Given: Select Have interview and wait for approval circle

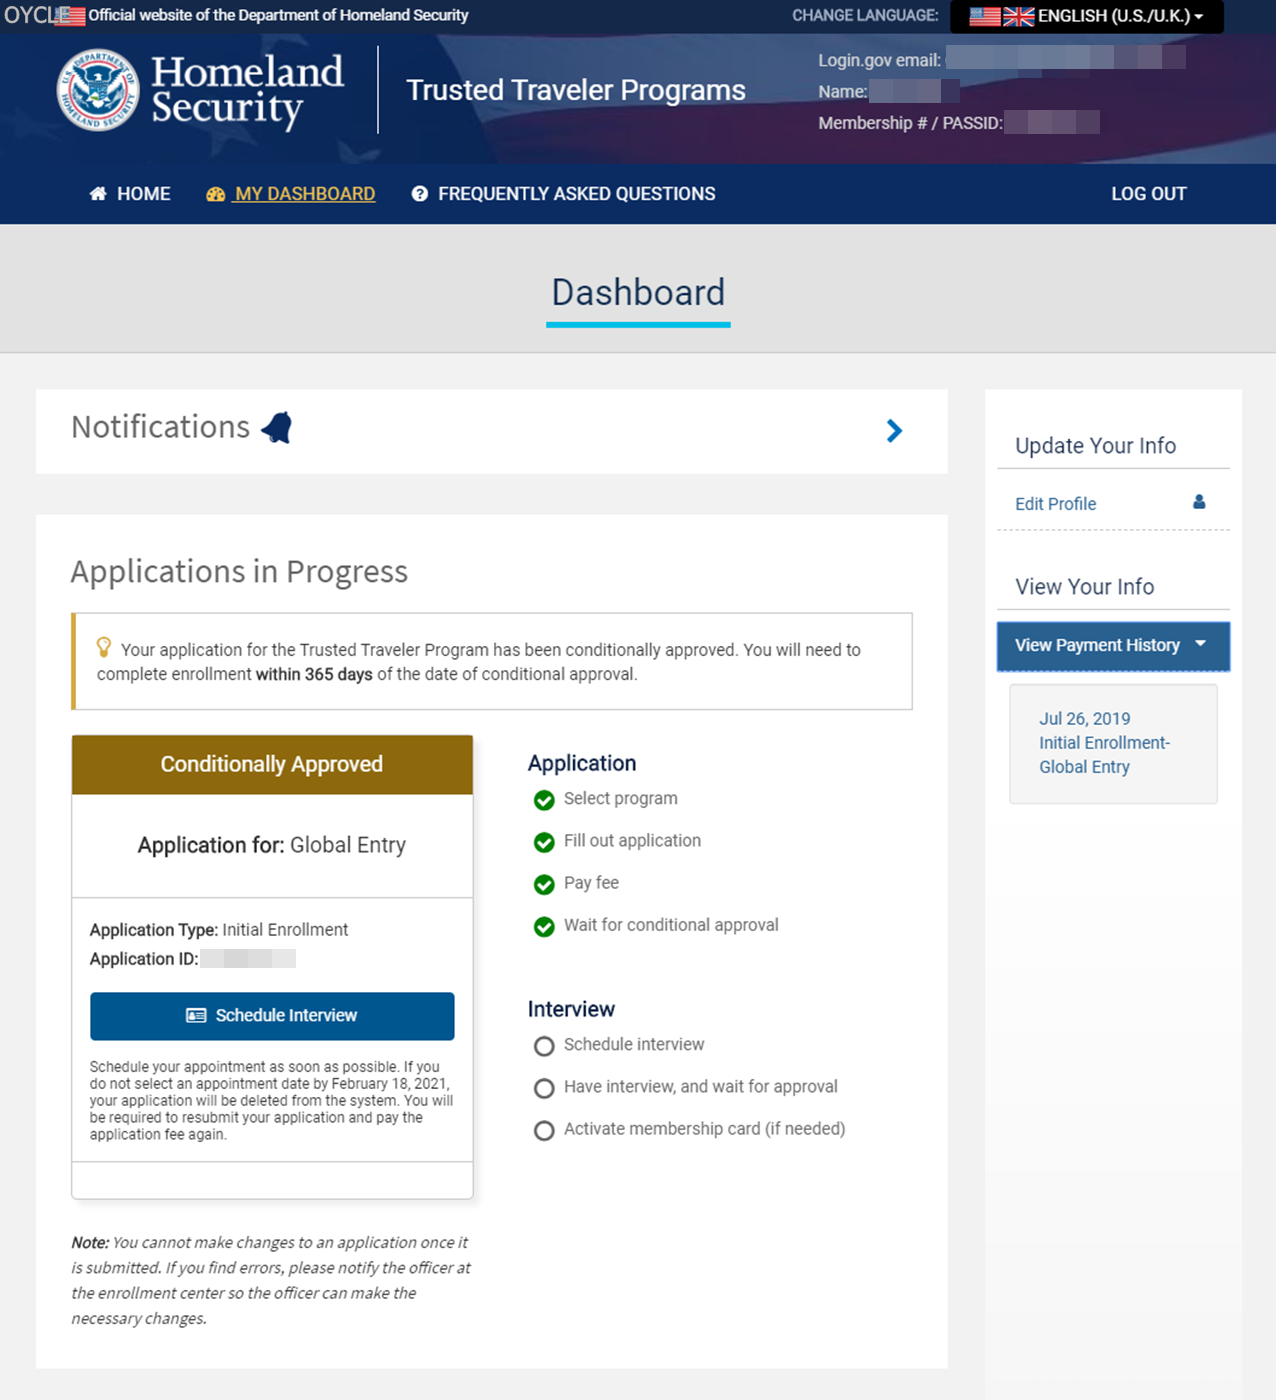Looking at the screenshot, I should click(x=544, y=1088).
